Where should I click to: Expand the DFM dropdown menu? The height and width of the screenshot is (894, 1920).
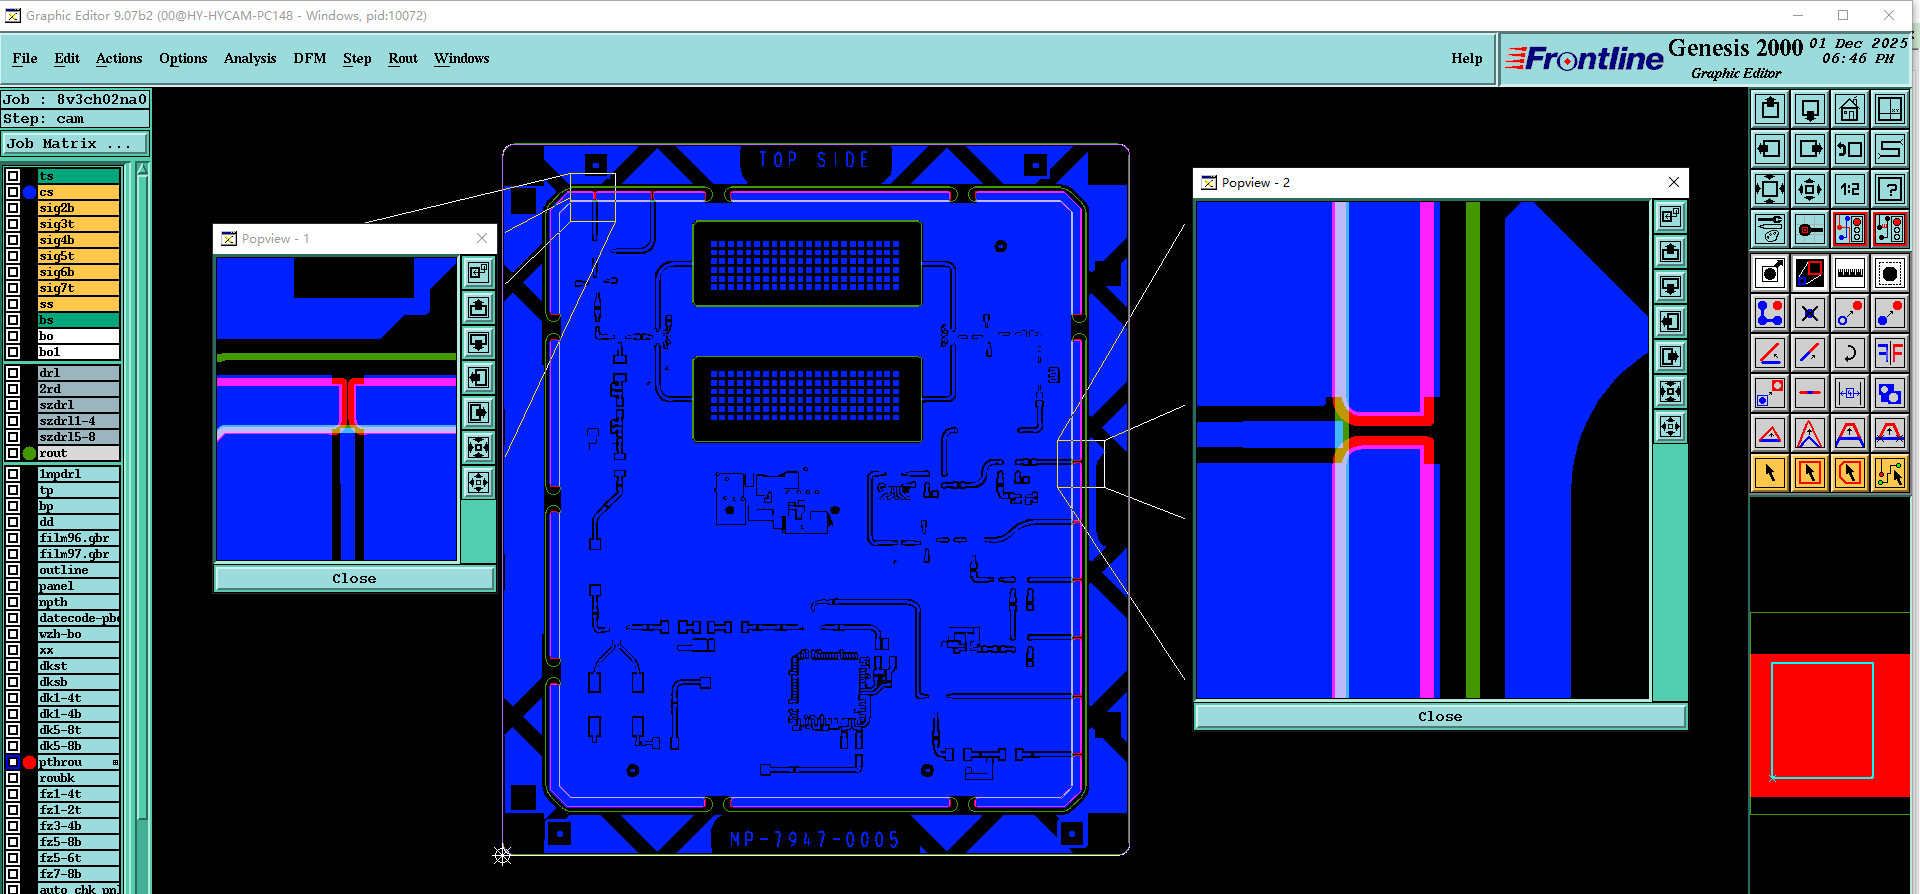pyautogui.click(x=309, y=58)
